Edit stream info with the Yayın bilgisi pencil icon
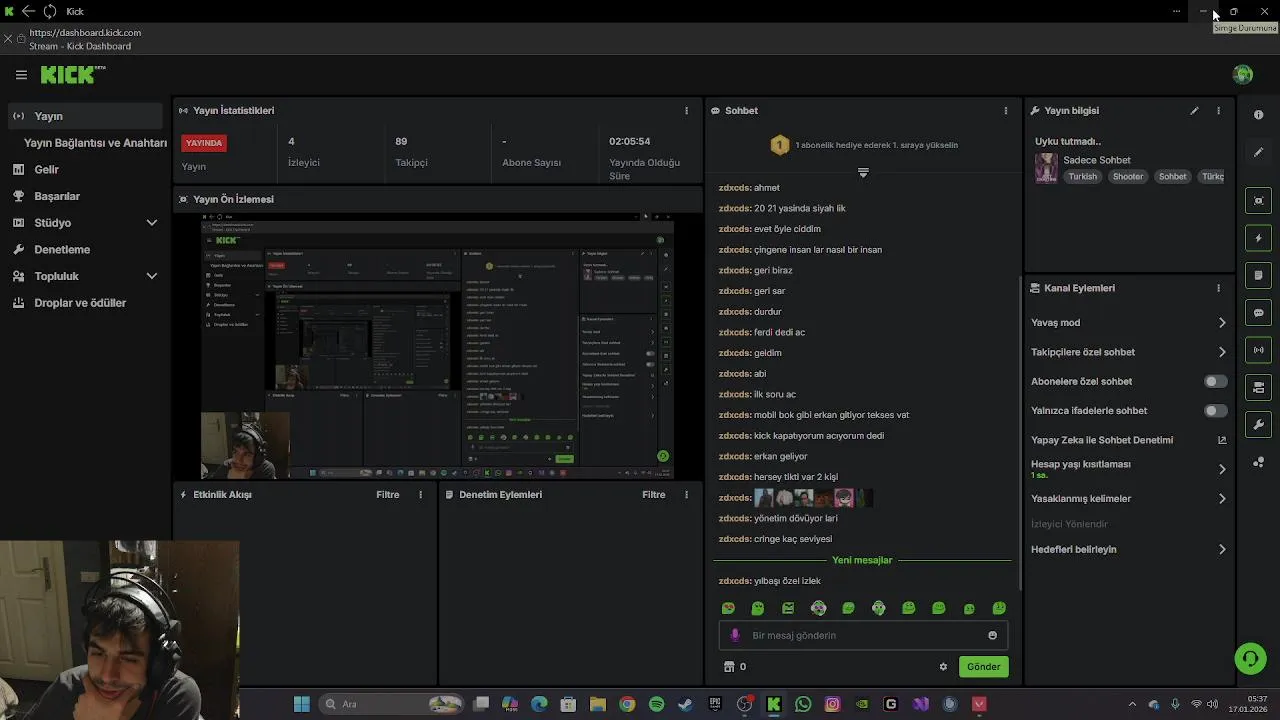The width and height of the screenshot is (1280, 720). tap(1194, 111)
